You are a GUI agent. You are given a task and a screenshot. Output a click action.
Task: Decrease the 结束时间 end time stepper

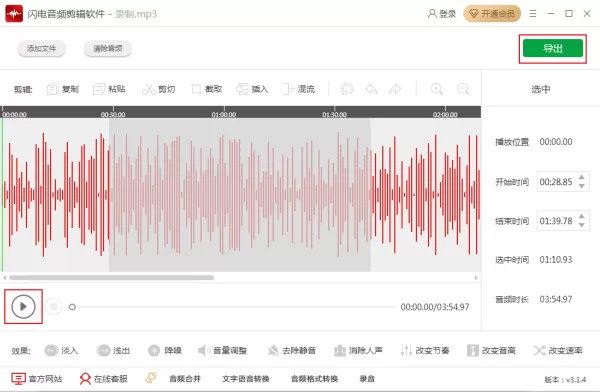tap(582, 225)
